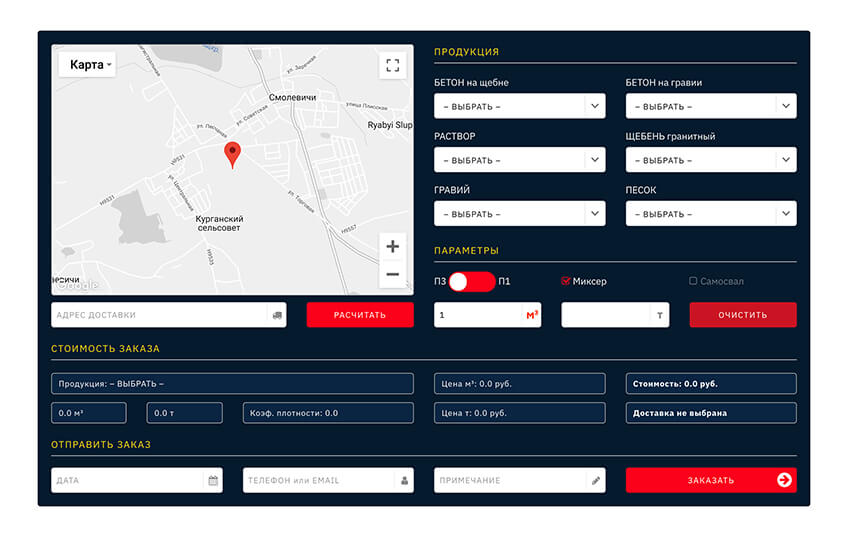Open the БЕТОН на щебне dropdown
The image size is (848, 537).
coord(519,106)
